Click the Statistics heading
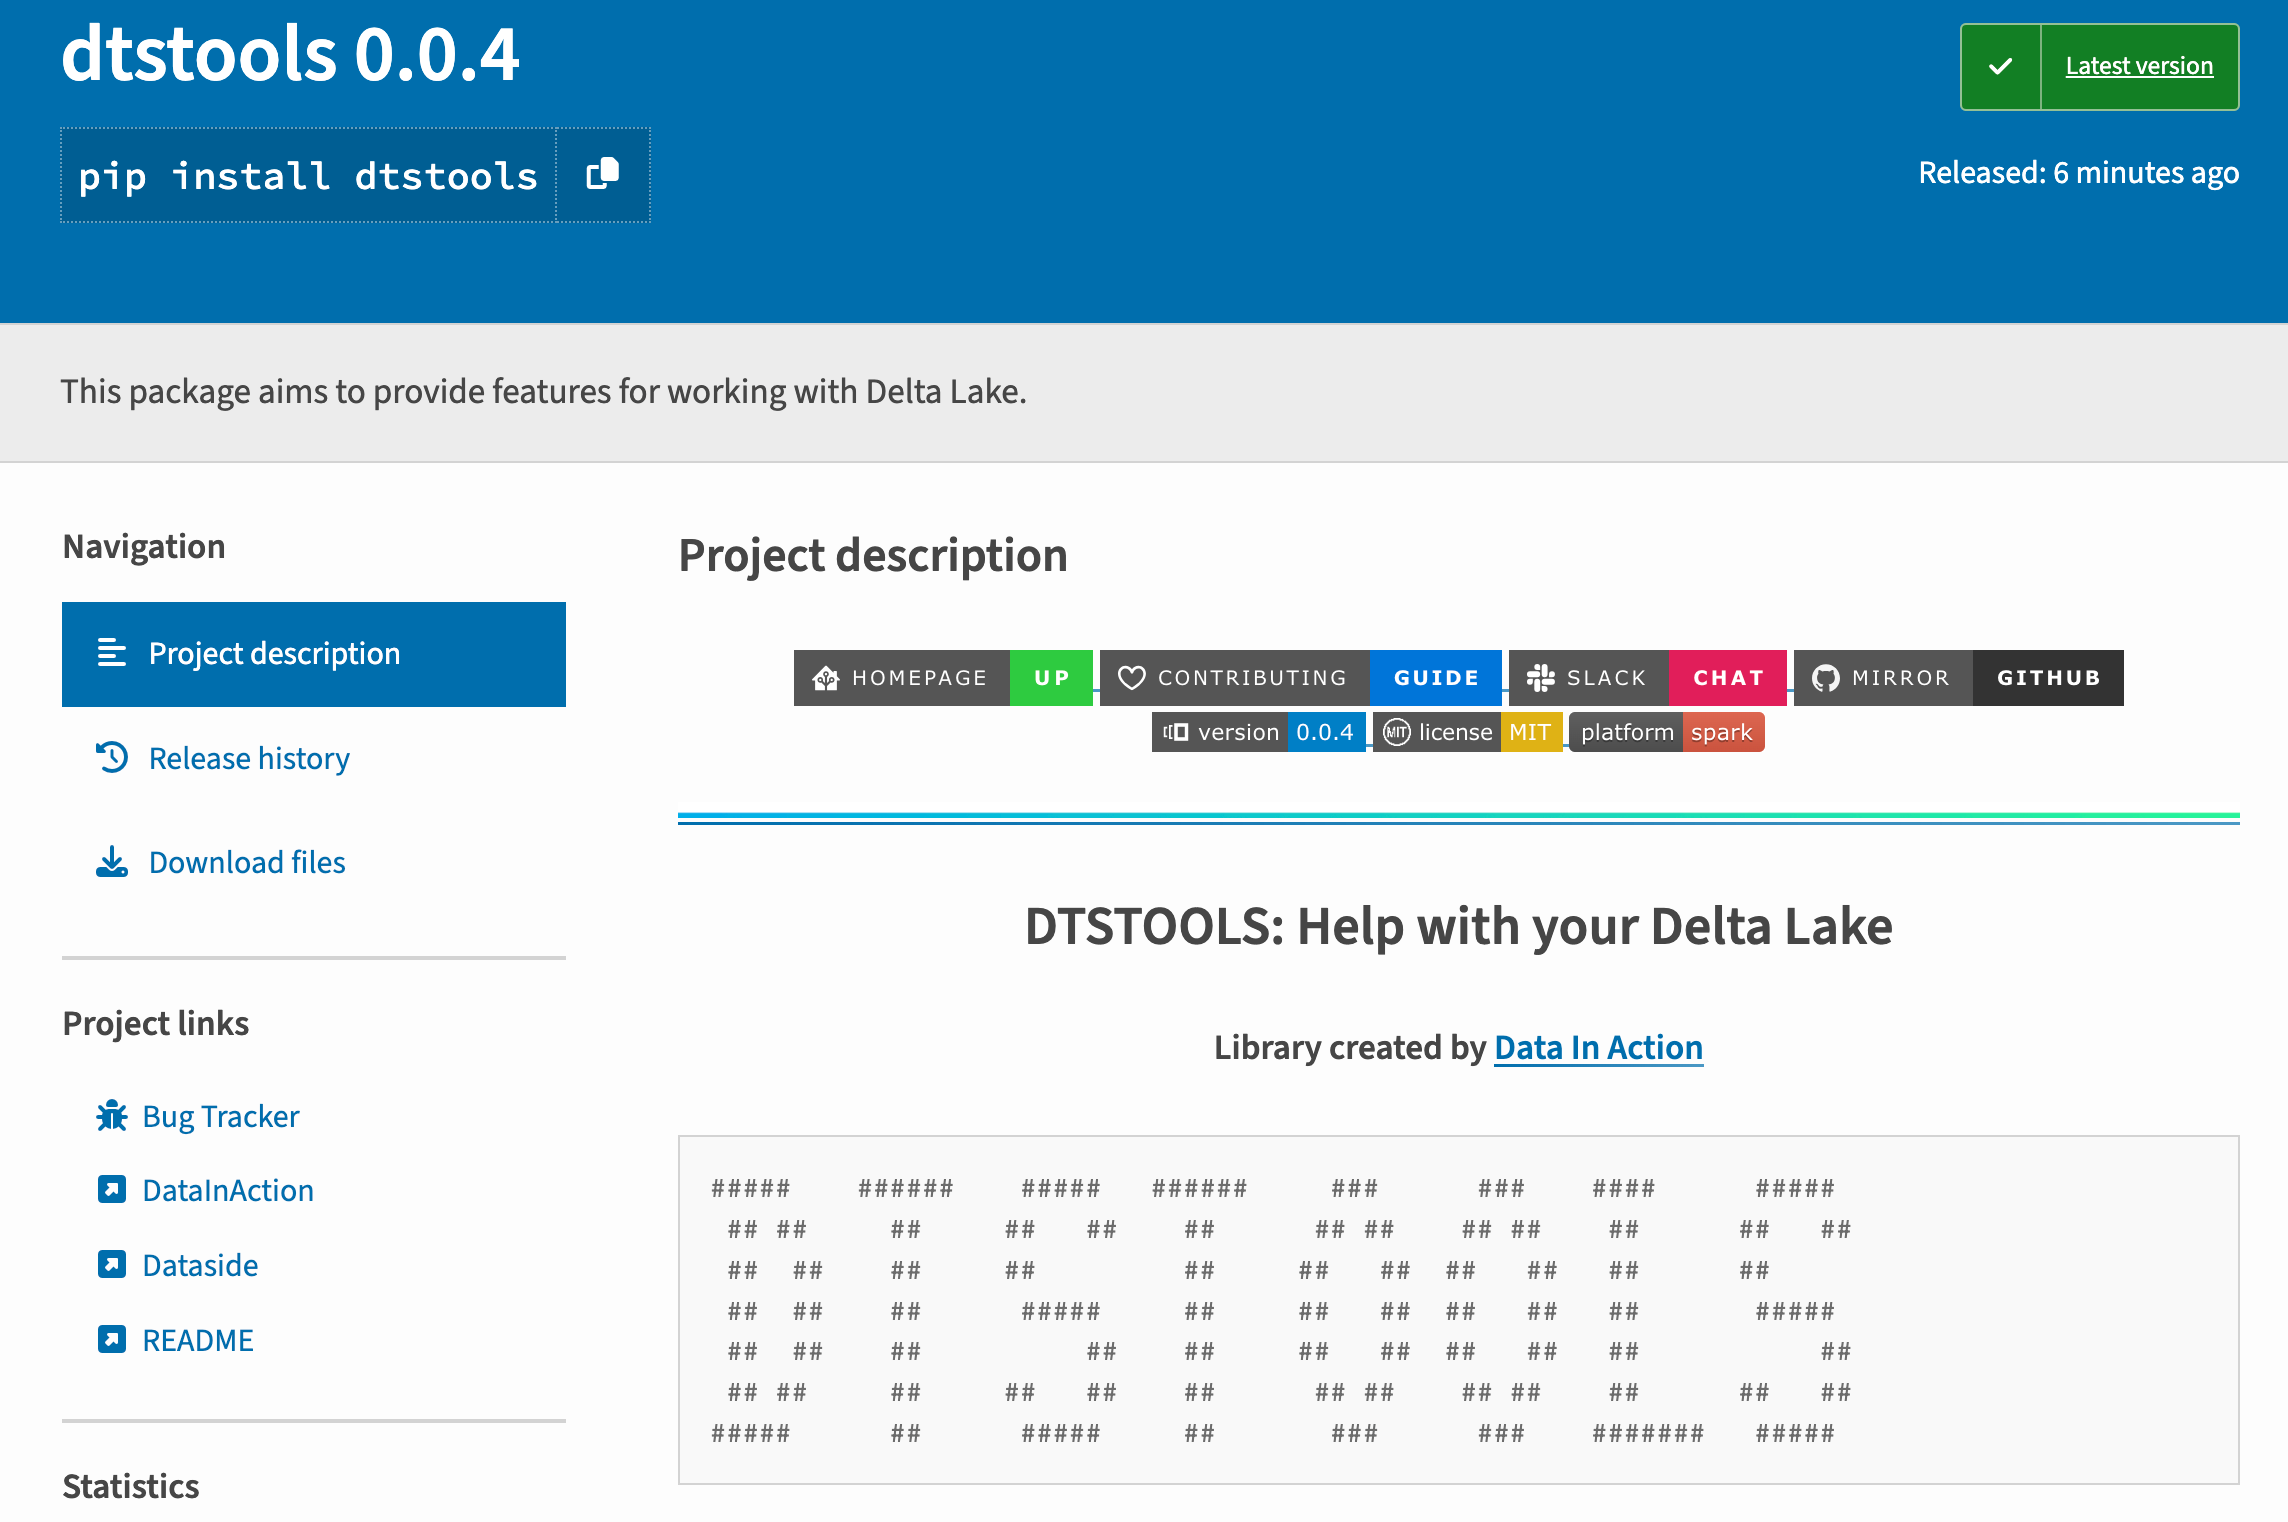 point(131,1487)
